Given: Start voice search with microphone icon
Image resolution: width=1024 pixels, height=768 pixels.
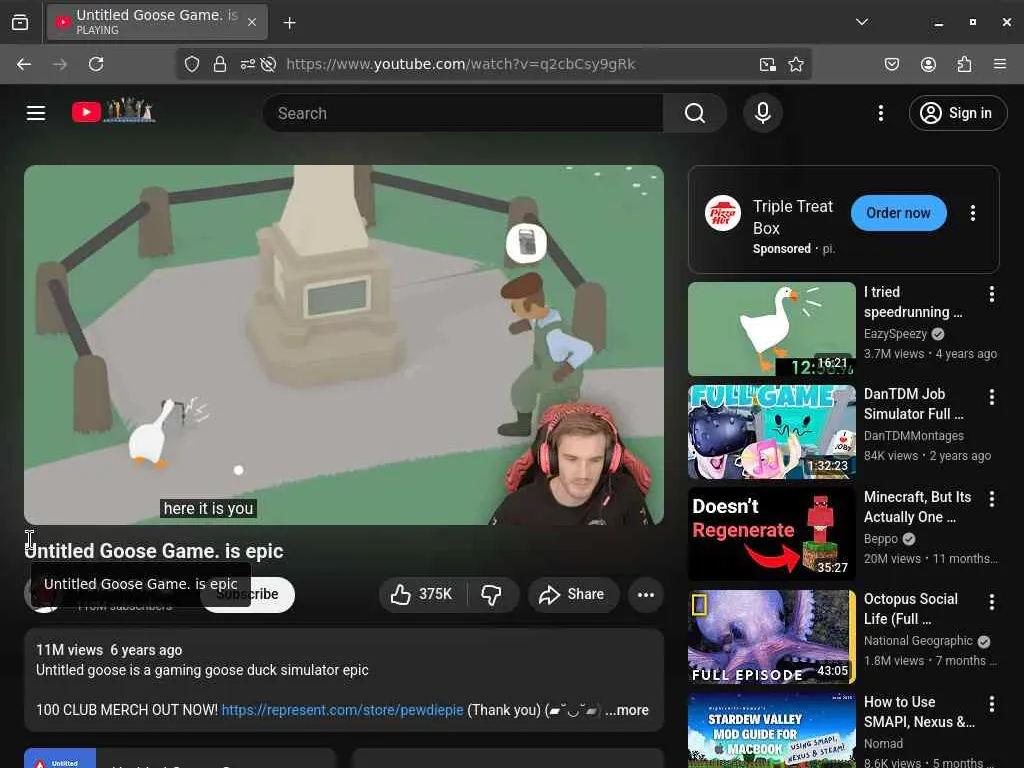Looking at the screenshot, I should [762, 113].
